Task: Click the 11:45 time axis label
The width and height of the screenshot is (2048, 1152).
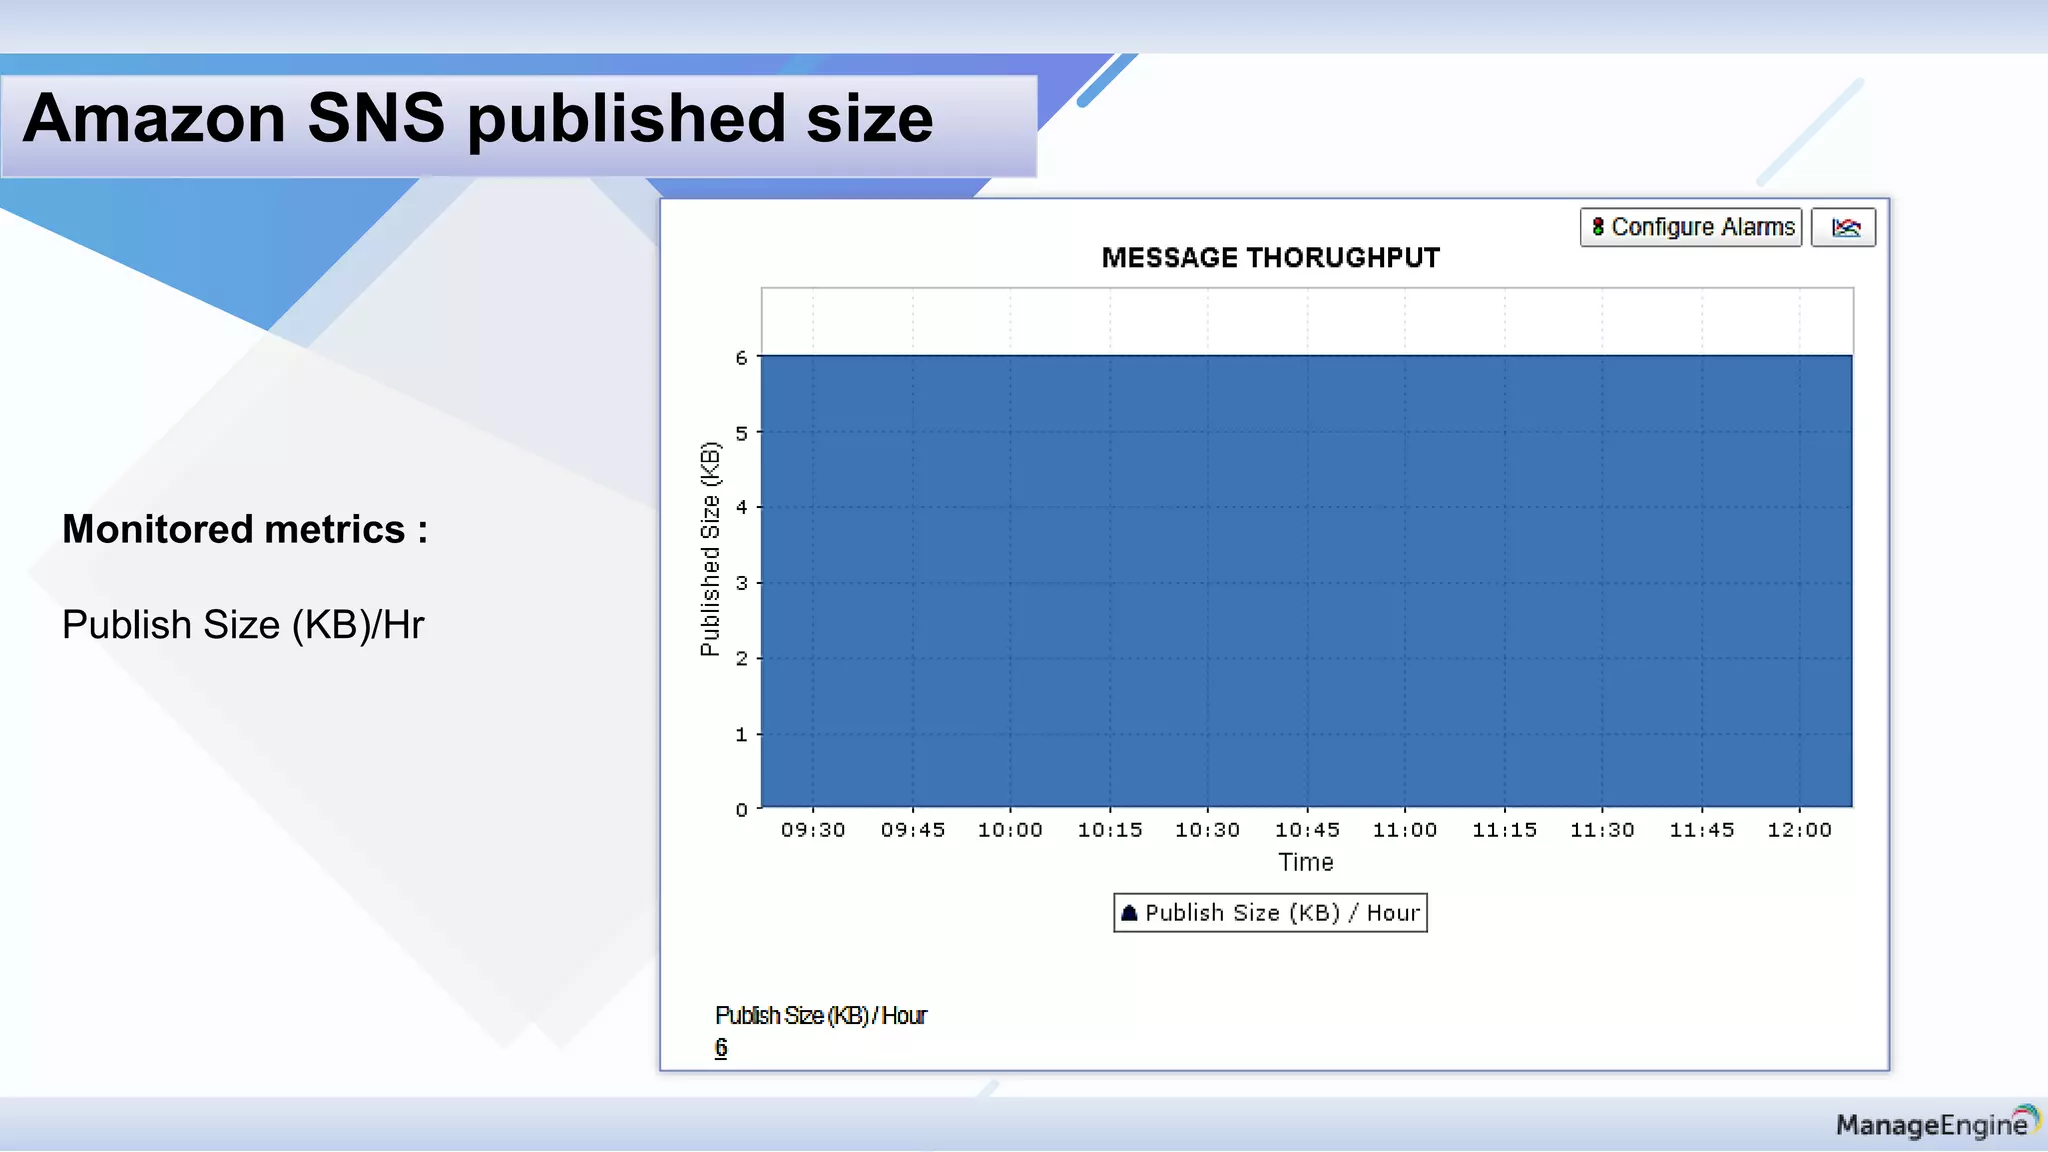Action: (x=1702, y=830)
